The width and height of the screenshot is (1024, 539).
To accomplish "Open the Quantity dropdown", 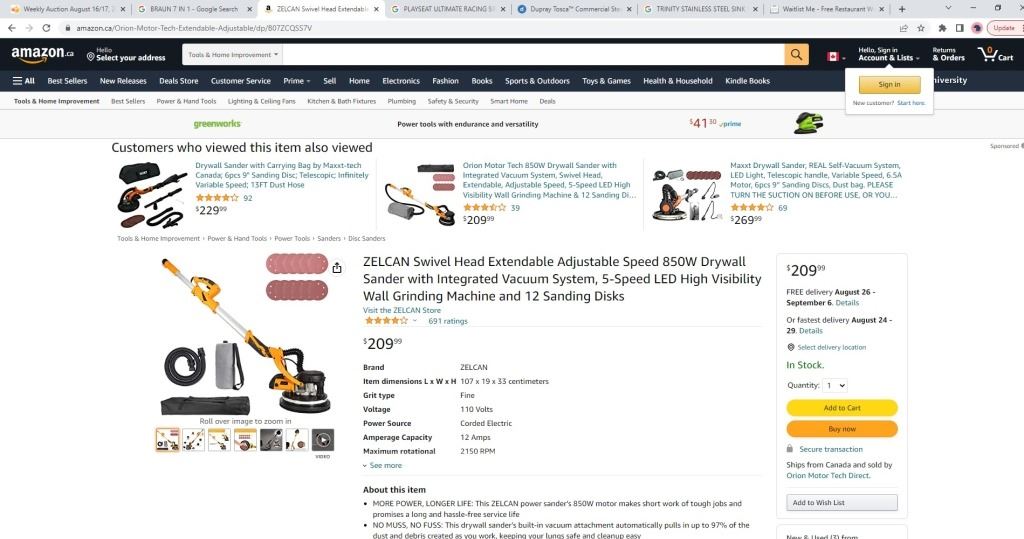I will (835, 385).
